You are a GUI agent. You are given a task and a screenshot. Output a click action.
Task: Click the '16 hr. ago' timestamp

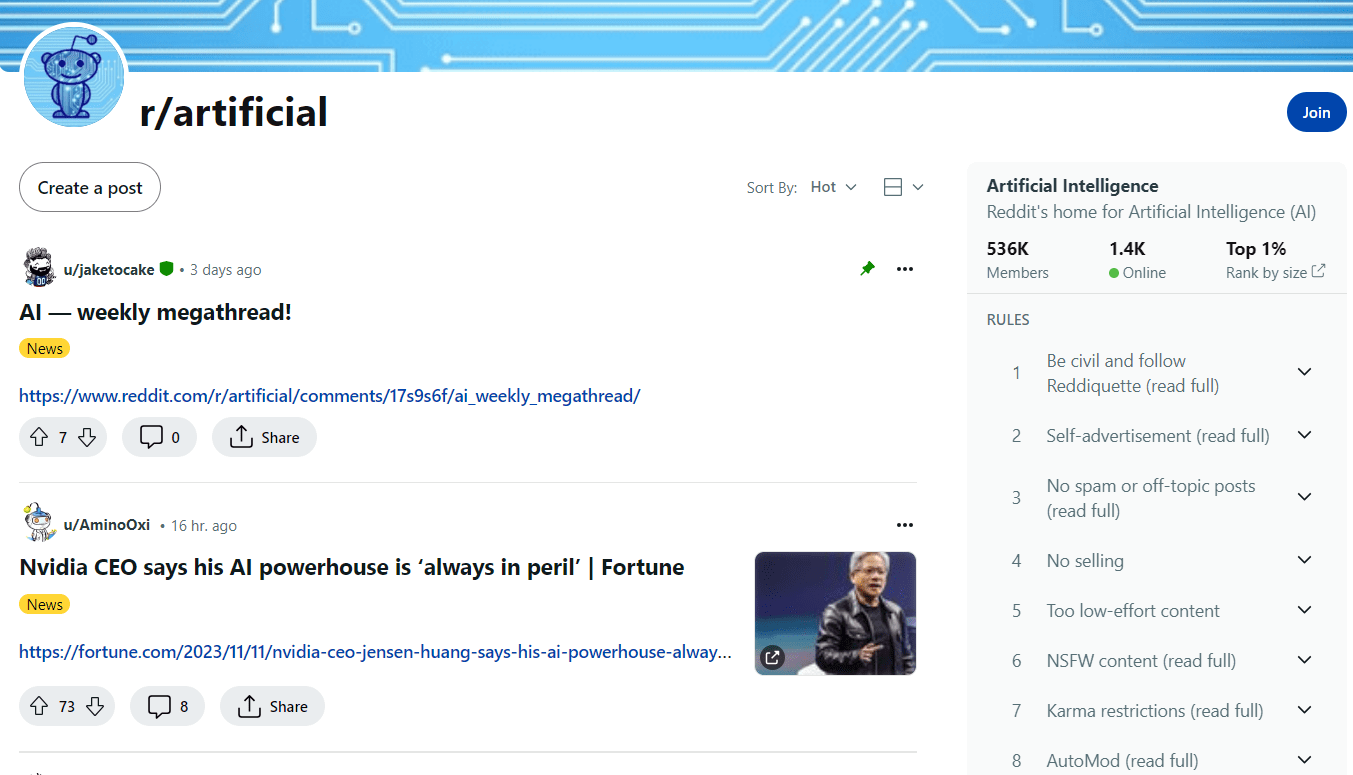204,525
